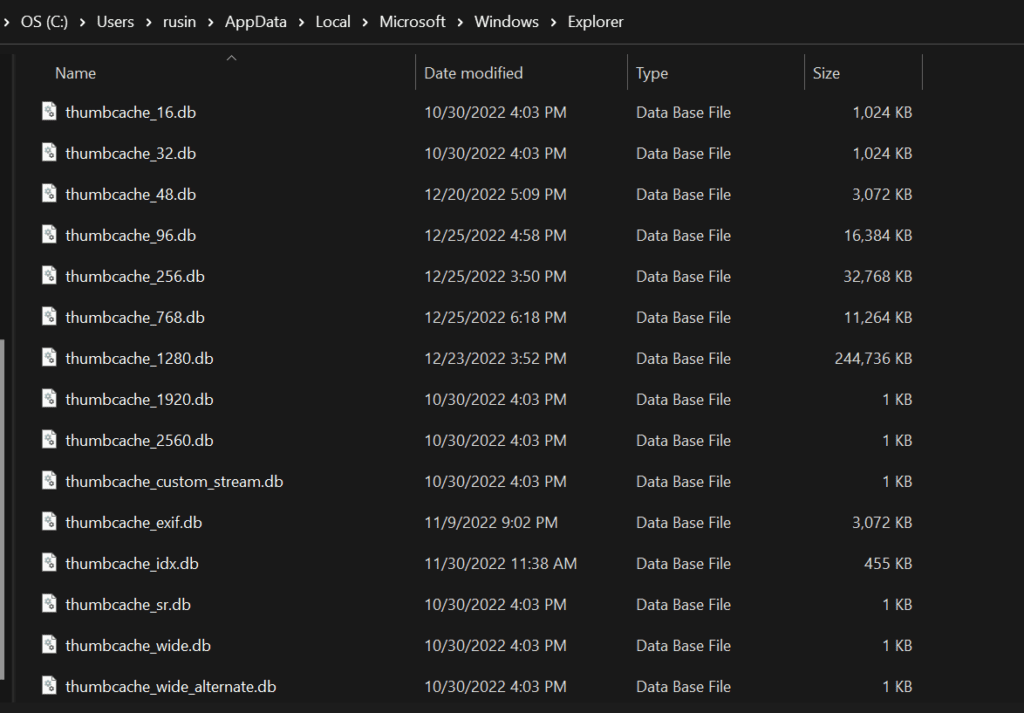Sort the list by Size column
Image resolution: width=1024 pixels, height=713 pixels.
[826, 73]
